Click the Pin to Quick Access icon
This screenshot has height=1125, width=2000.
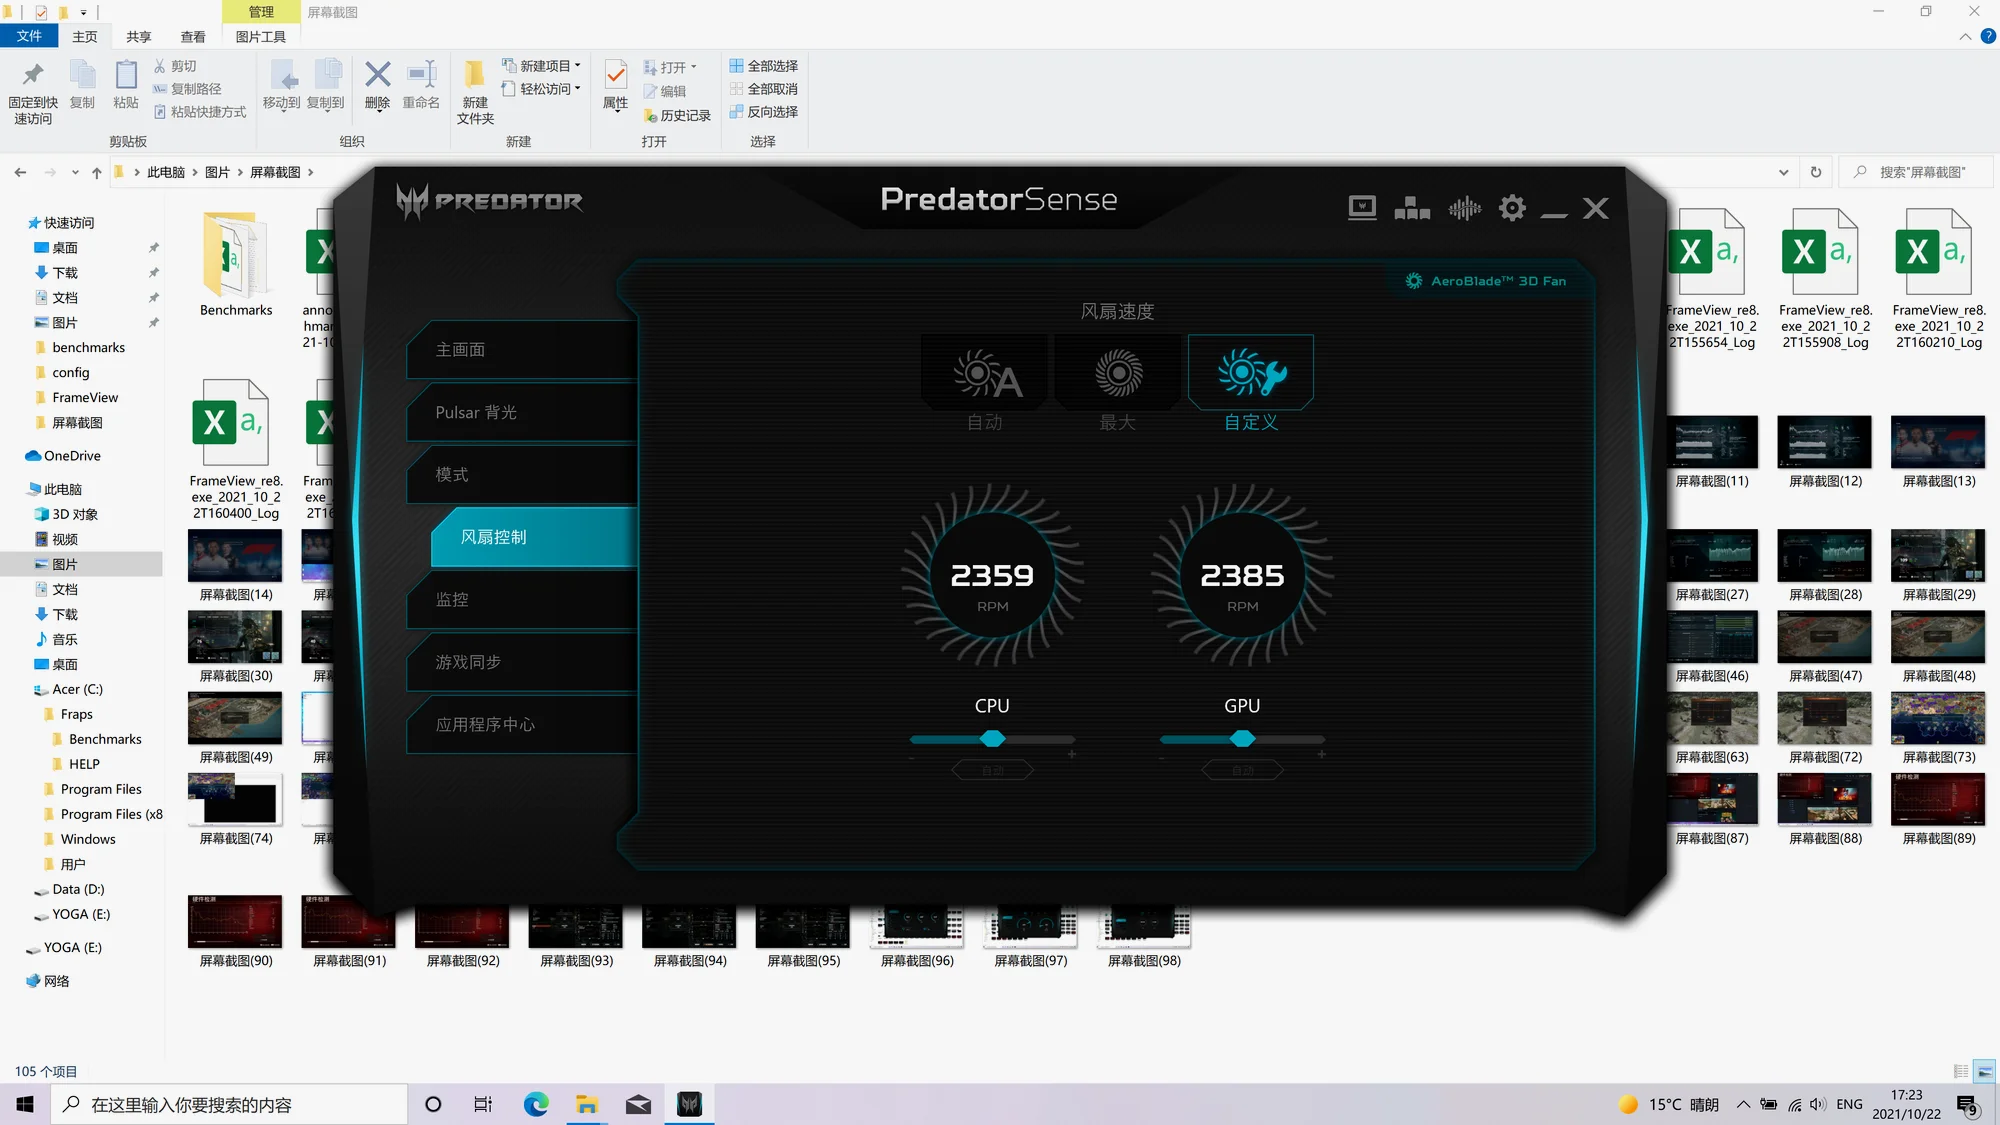[x=33, y=75]
